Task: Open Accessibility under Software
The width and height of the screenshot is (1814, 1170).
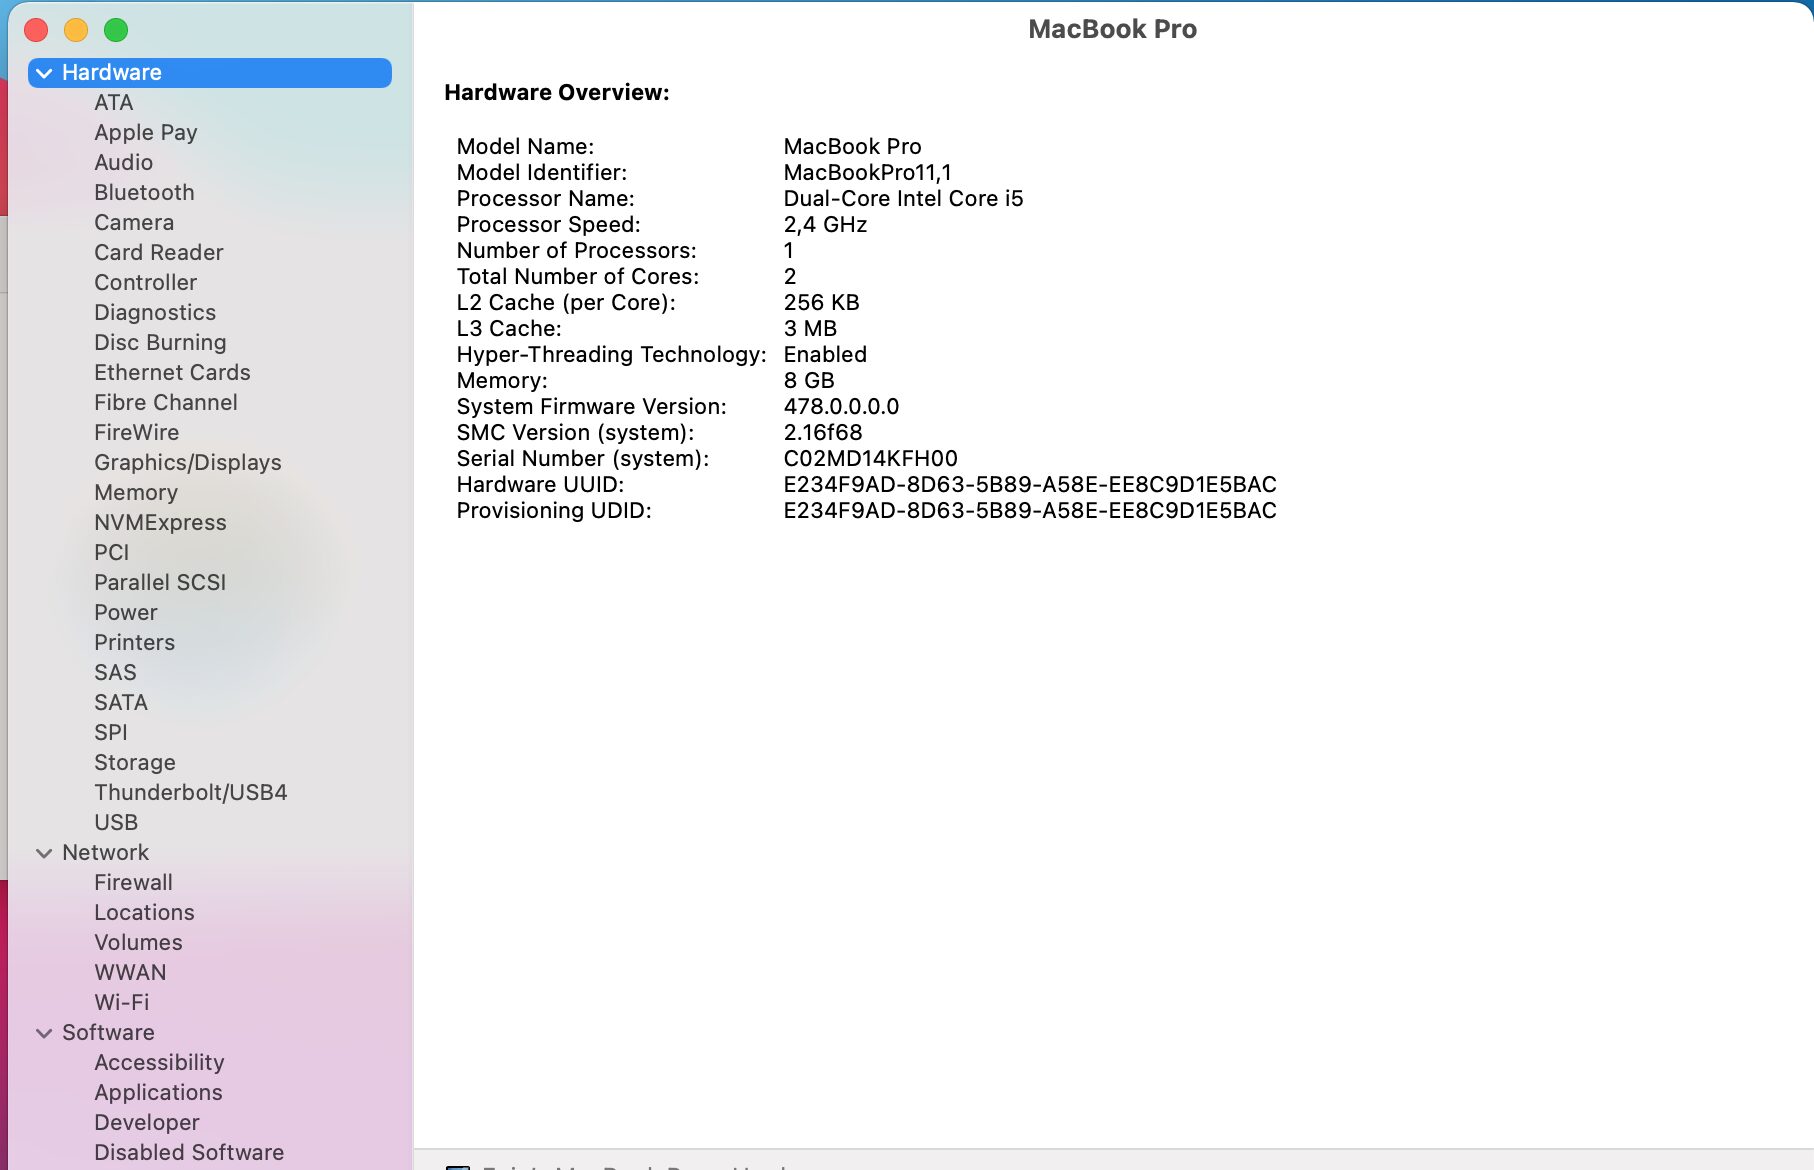Action: (x=159, y=1063)
